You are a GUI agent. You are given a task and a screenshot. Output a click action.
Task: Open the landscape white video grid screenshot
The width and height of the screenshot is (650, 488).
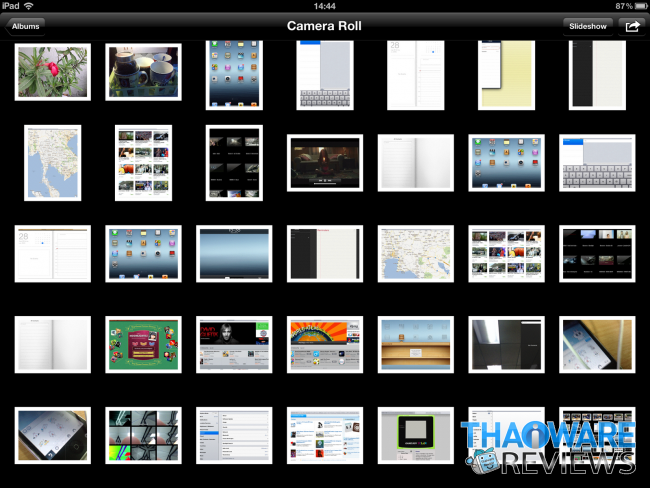[x=507, y=254]
